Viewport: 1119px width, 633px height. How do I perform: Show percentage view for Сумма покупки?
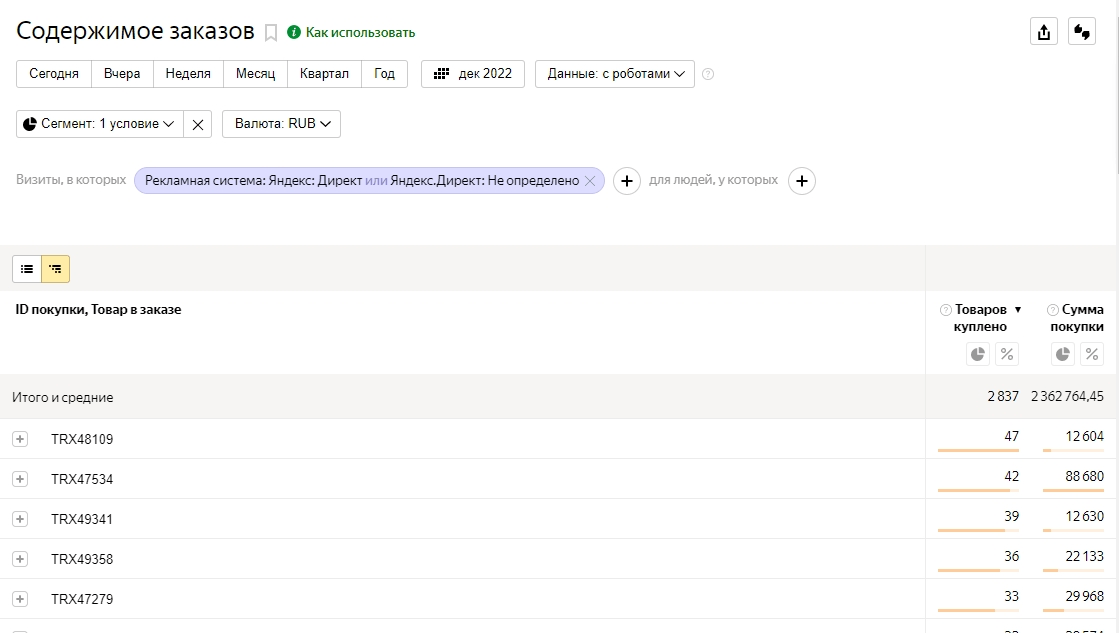click(x=1092, y=353)
